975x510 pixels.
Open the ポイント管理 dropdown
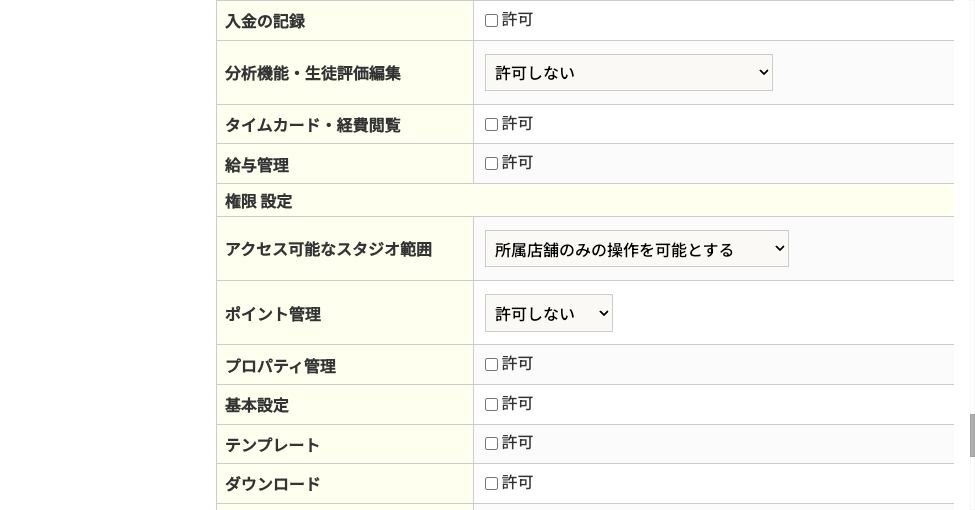548,314
